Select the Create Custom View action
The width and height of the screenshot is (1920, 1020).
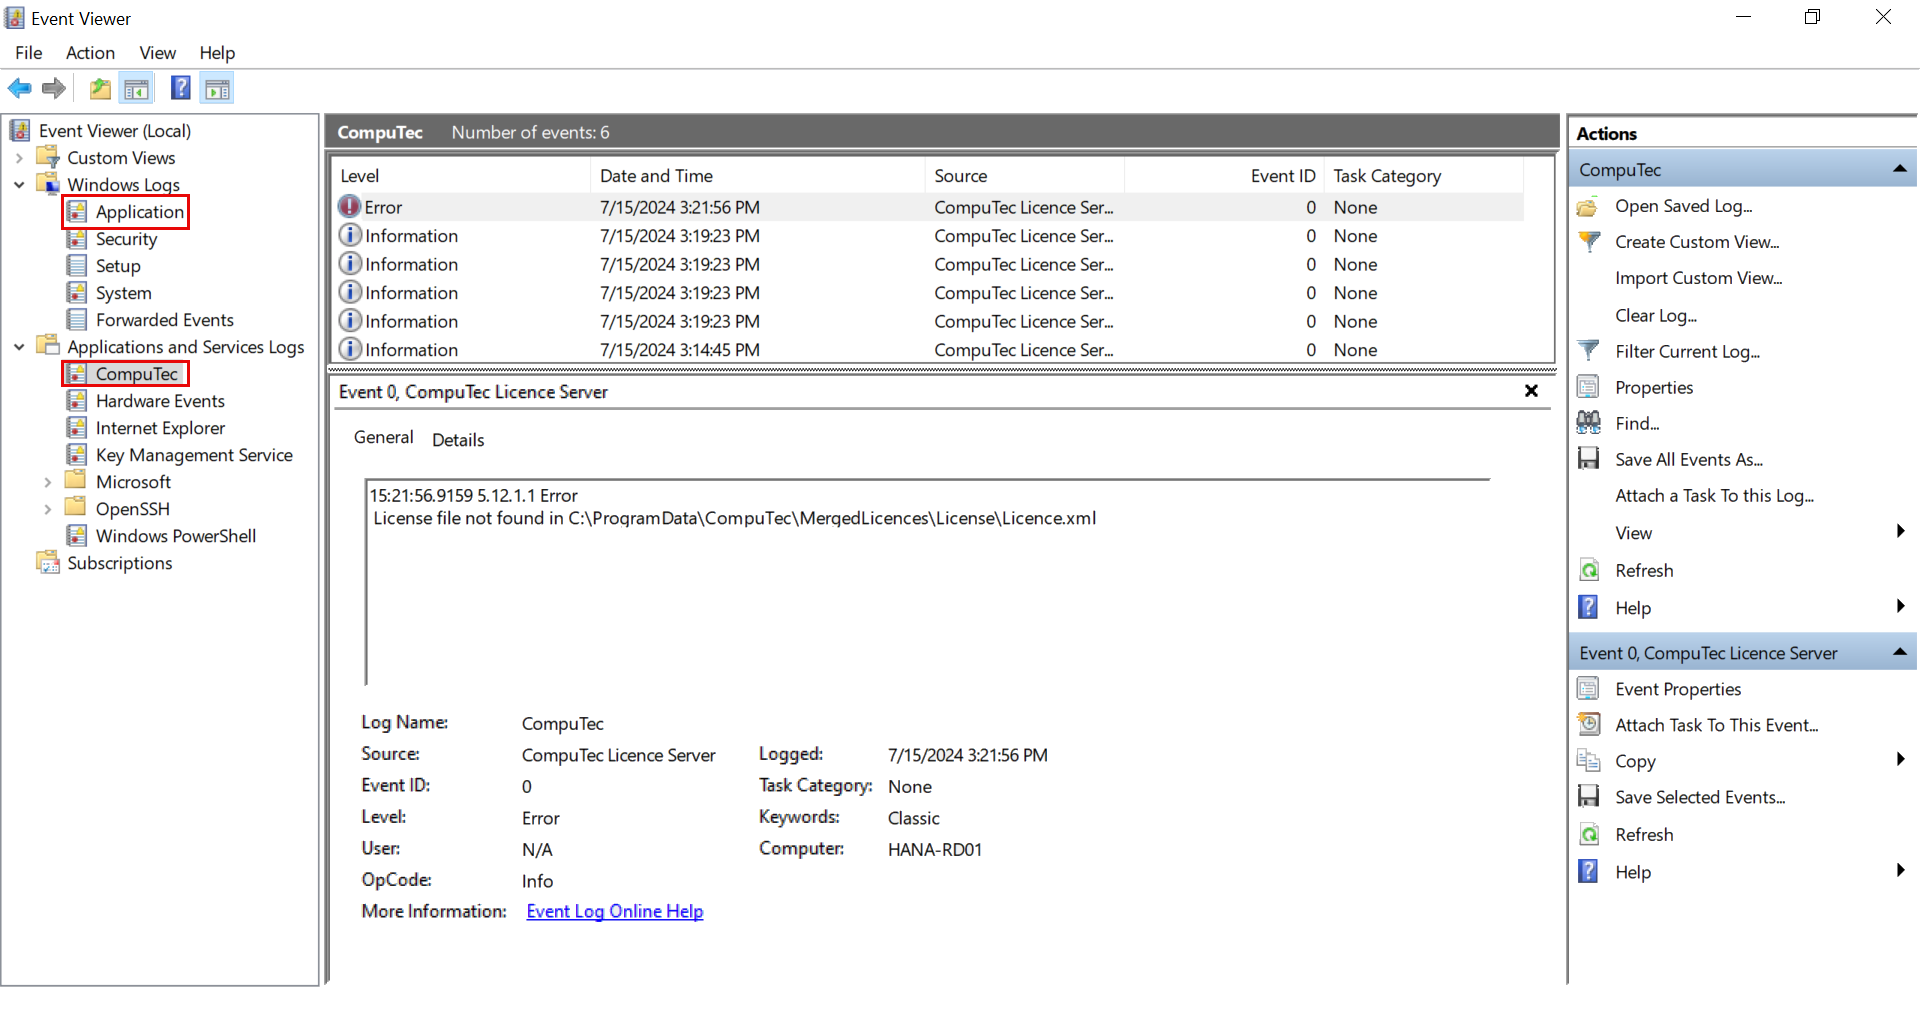[1697, 241]
